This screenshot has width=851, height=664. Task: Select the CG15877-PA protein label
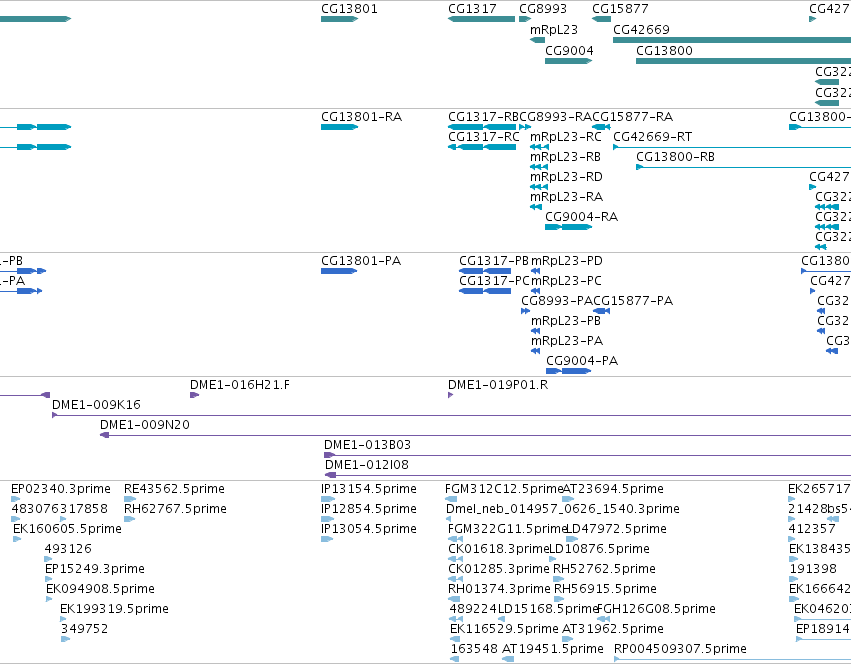[633, 301]
